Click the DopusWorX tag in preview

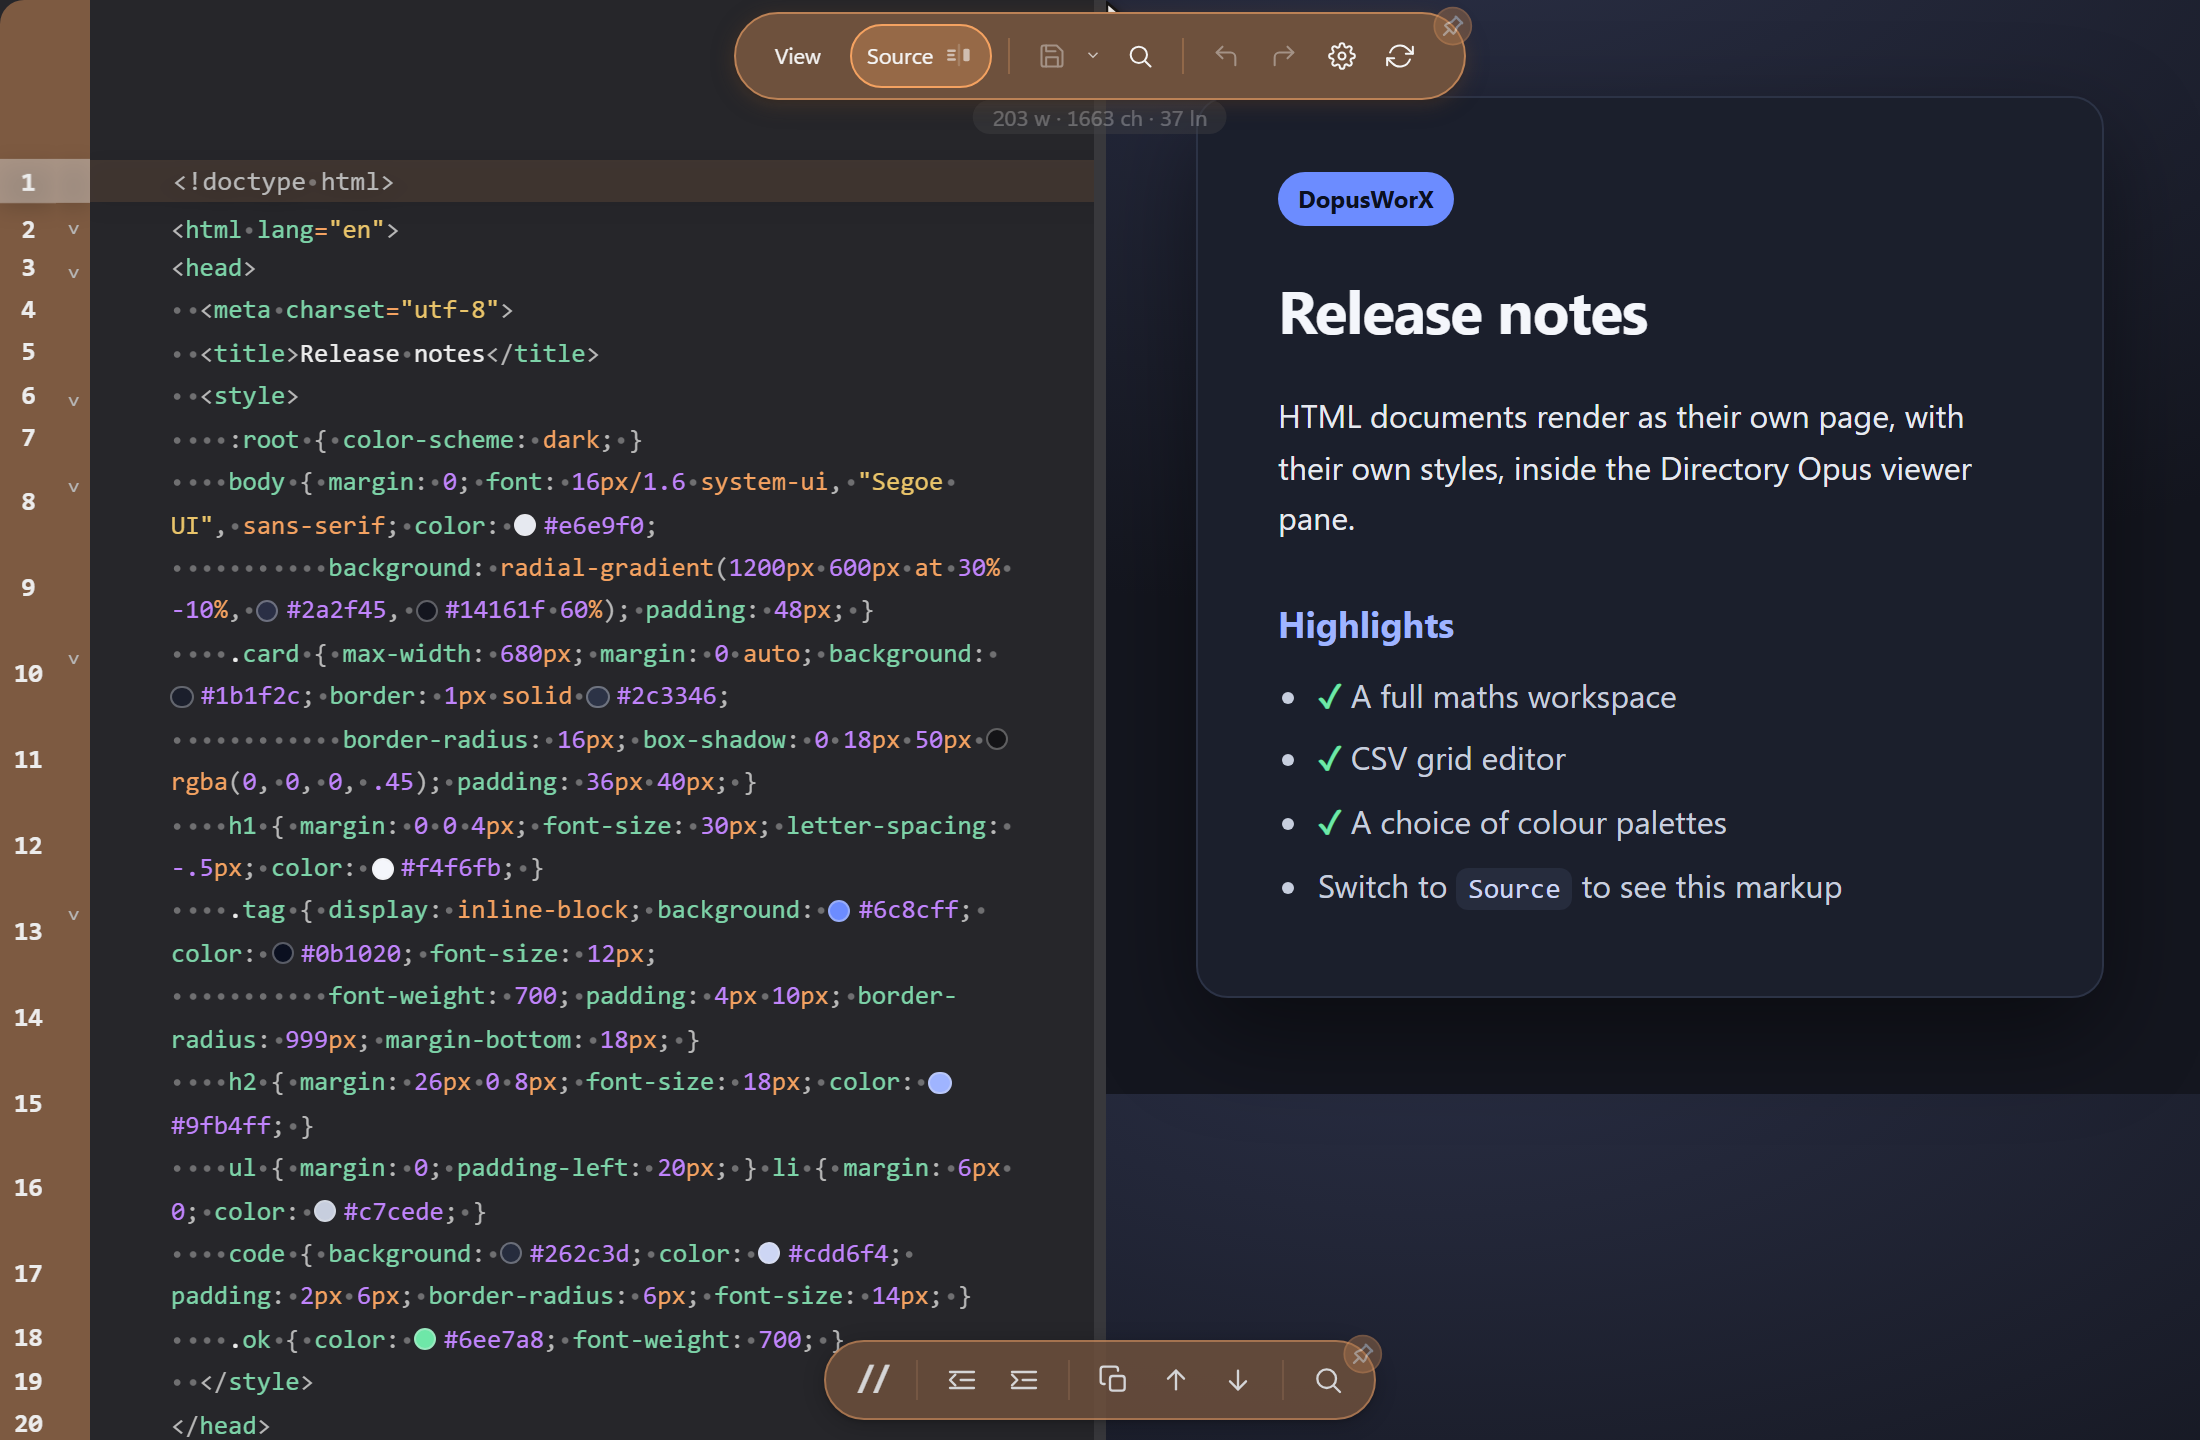click(x=1365, y=199)
